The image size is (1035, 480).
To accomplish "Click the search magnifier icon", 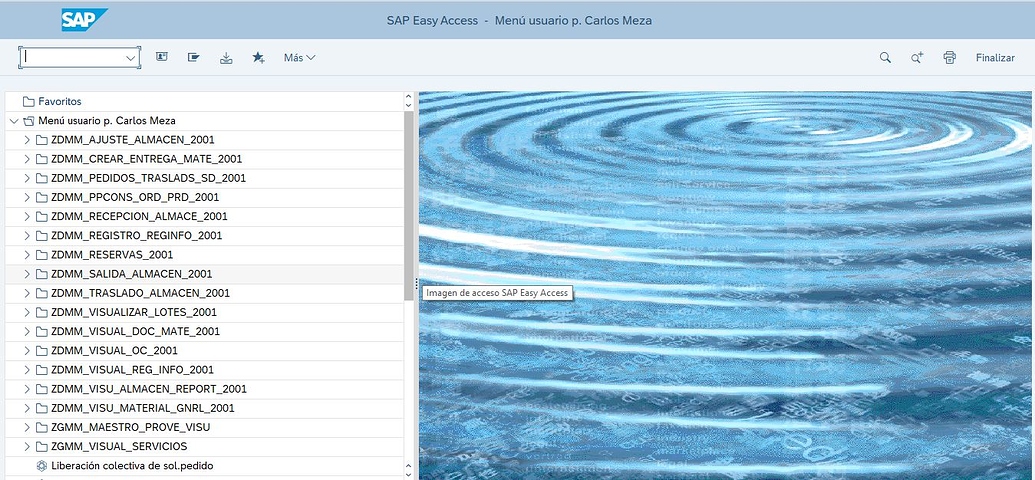I will coord(885,57).
